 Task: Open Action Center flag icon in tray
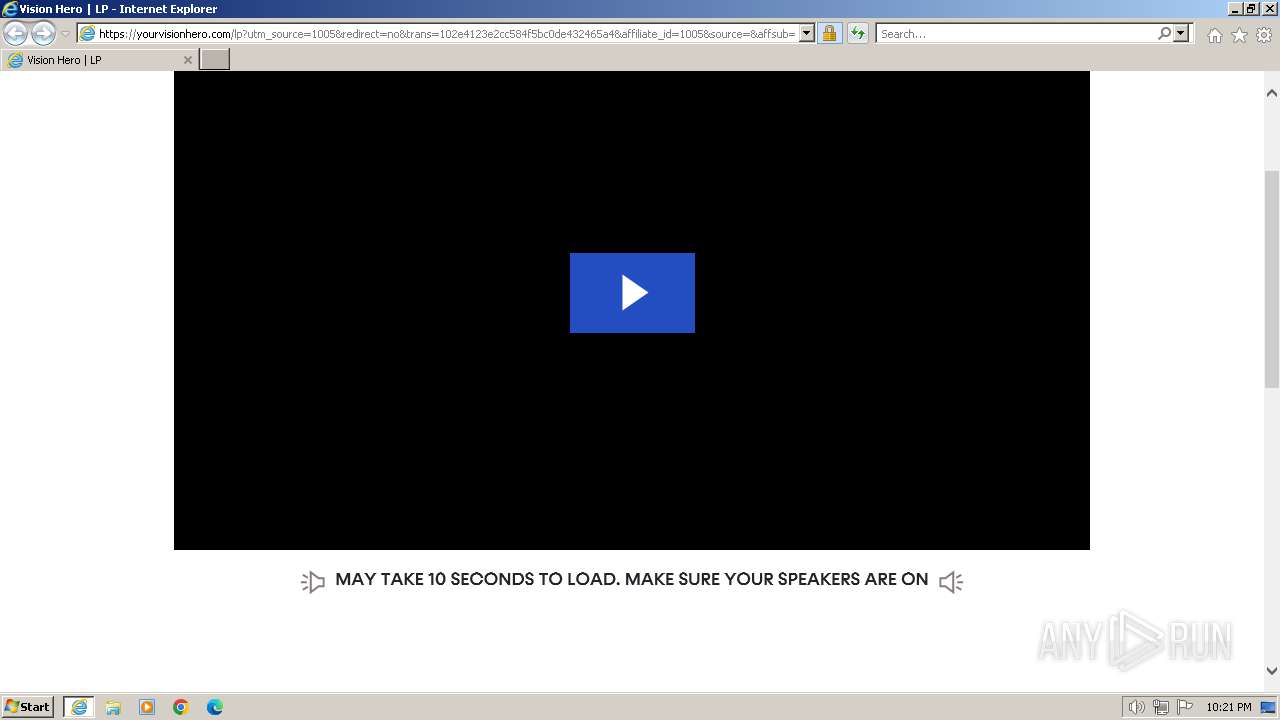coord(1185,707)
